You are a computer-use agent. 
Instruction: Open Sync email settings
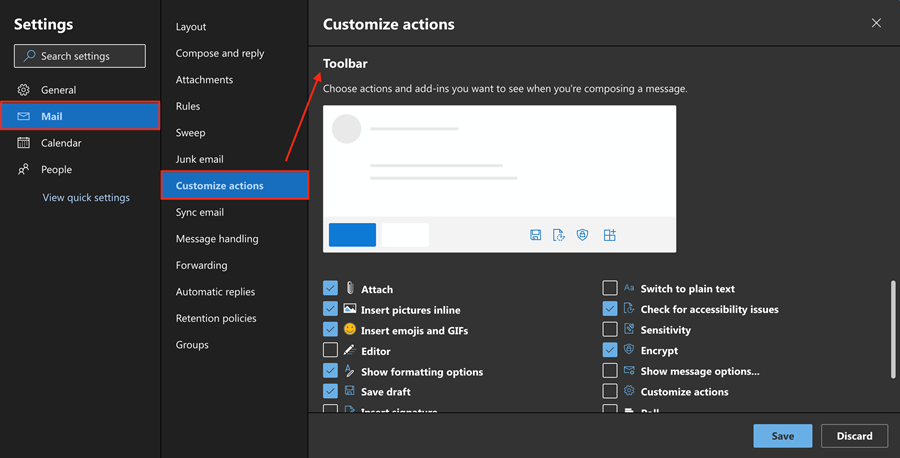[235, 212]
